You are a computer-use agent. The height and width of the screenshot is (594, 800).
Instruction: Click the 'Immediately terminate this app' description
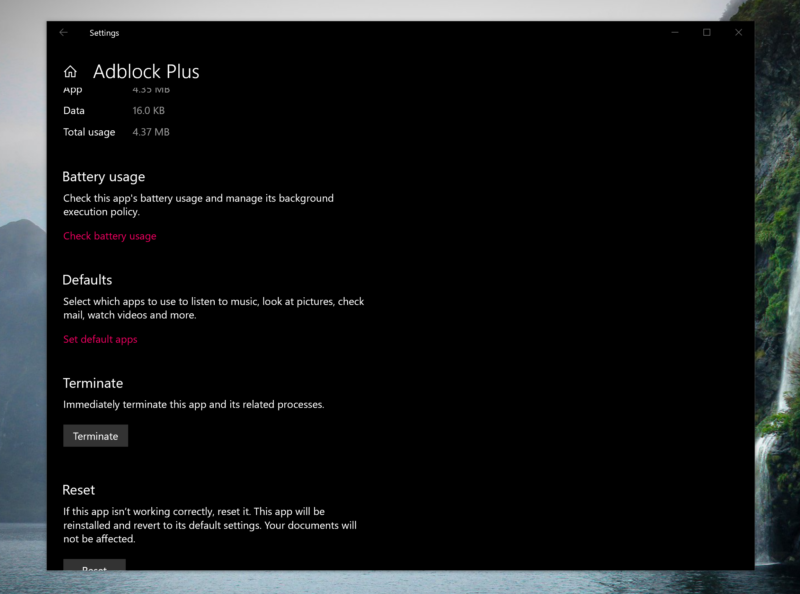click(x=194, y=405)
